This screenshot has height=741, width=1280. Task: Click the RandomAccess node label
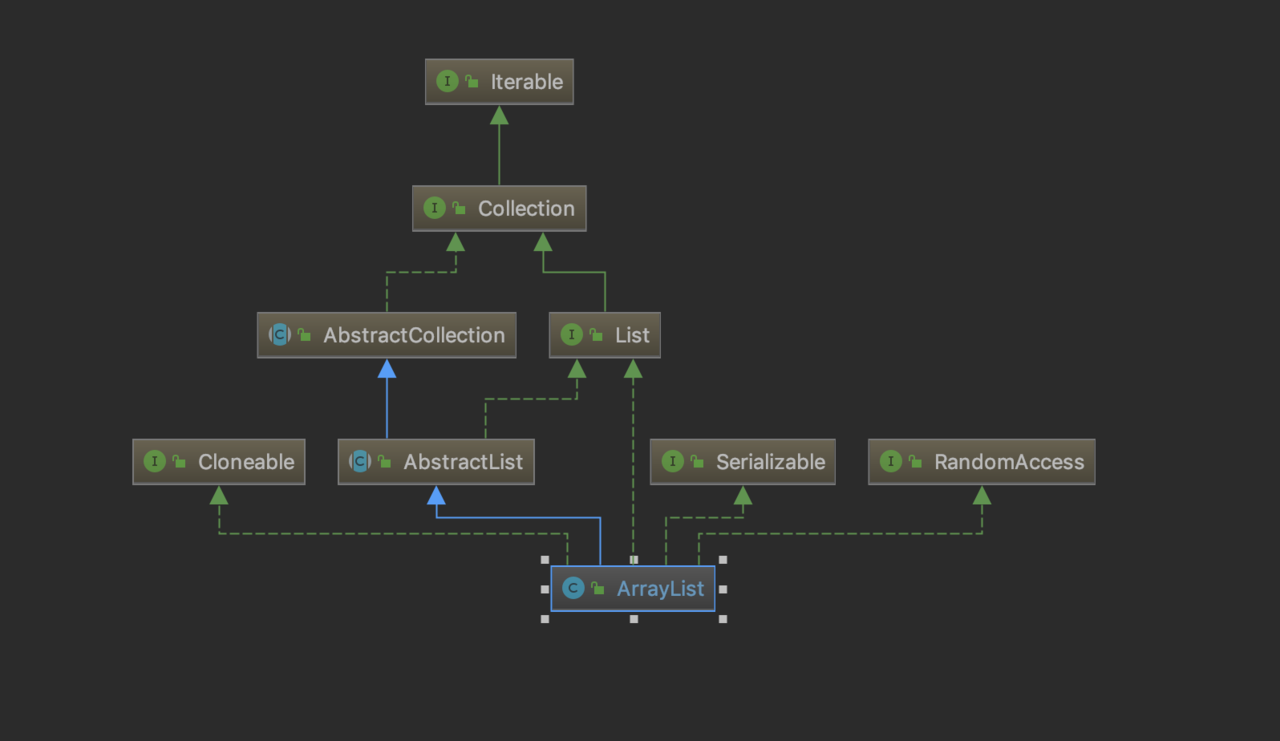(x=1009, y=462)
